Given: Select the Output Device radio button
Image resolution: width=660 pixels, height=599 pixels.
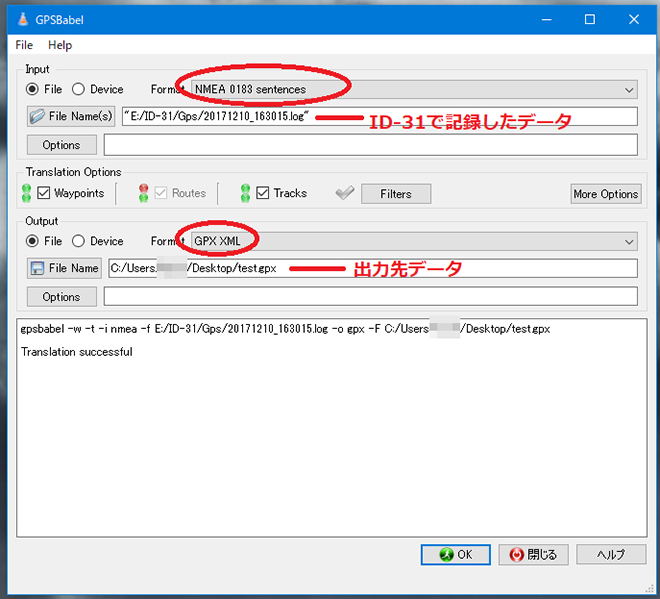Looking at the screenshot, I should point(78,241).
